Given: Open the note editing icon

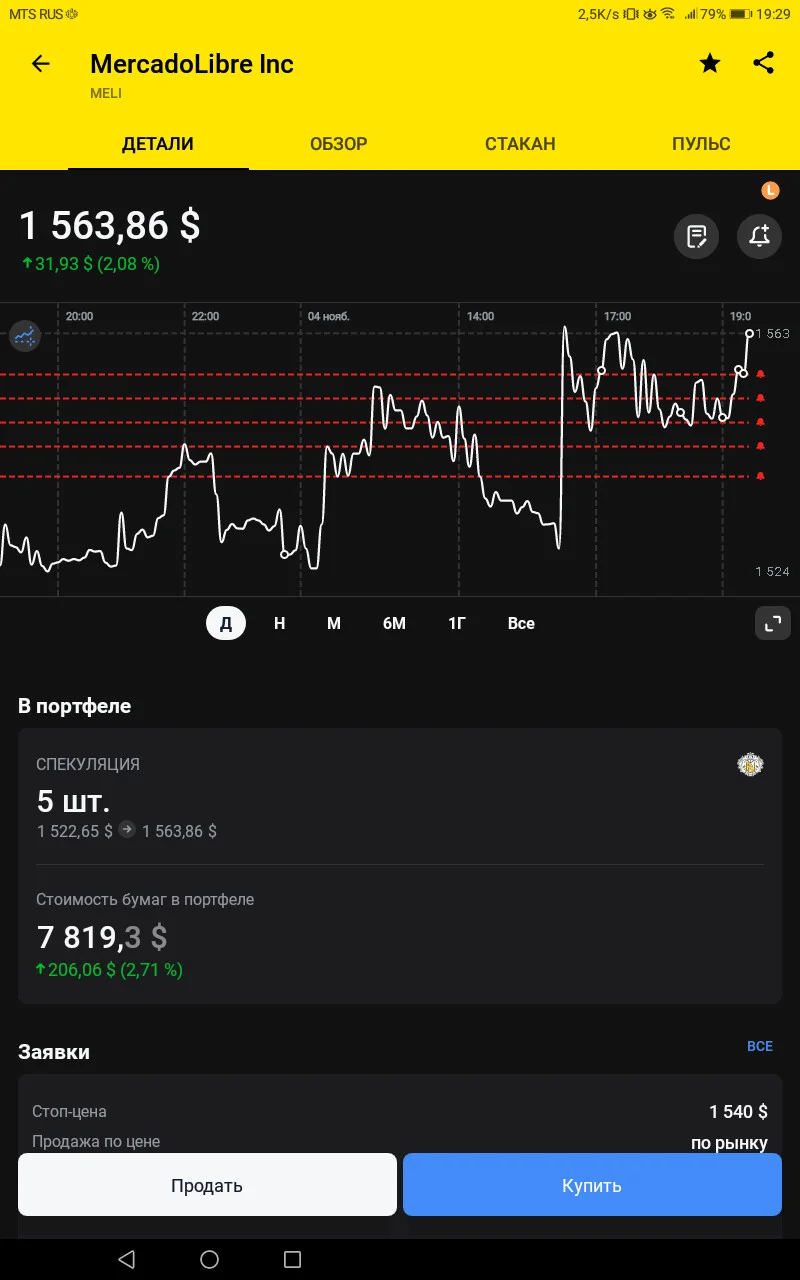Looking at the screenshot, I should point(696,237).
